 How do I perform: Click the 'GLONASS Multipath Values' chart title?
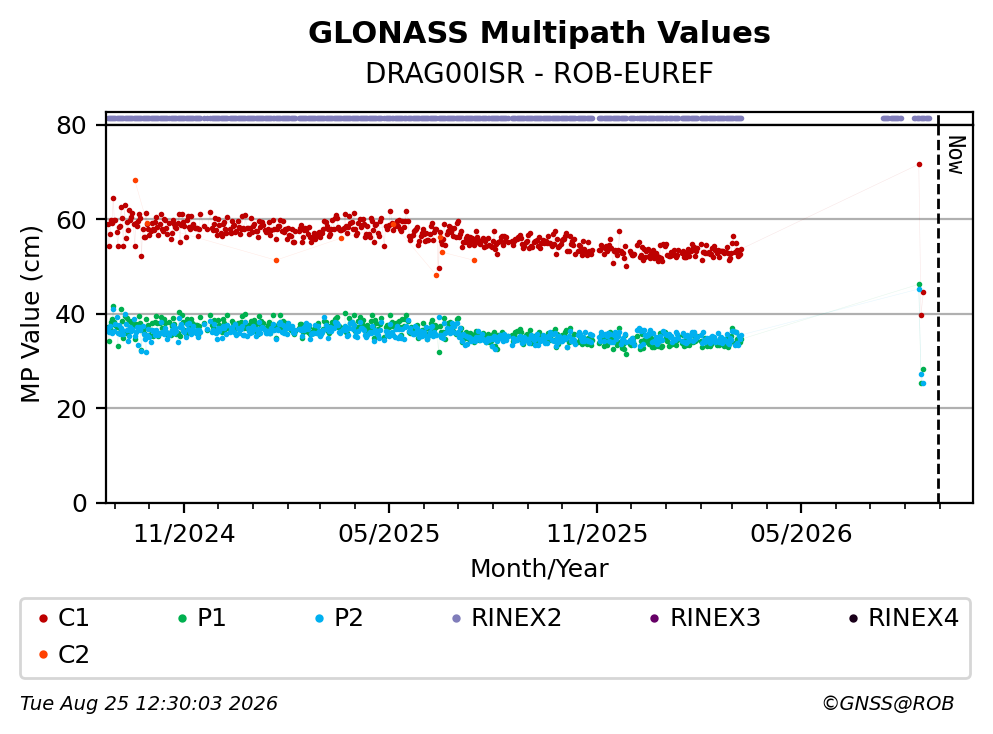539,33
